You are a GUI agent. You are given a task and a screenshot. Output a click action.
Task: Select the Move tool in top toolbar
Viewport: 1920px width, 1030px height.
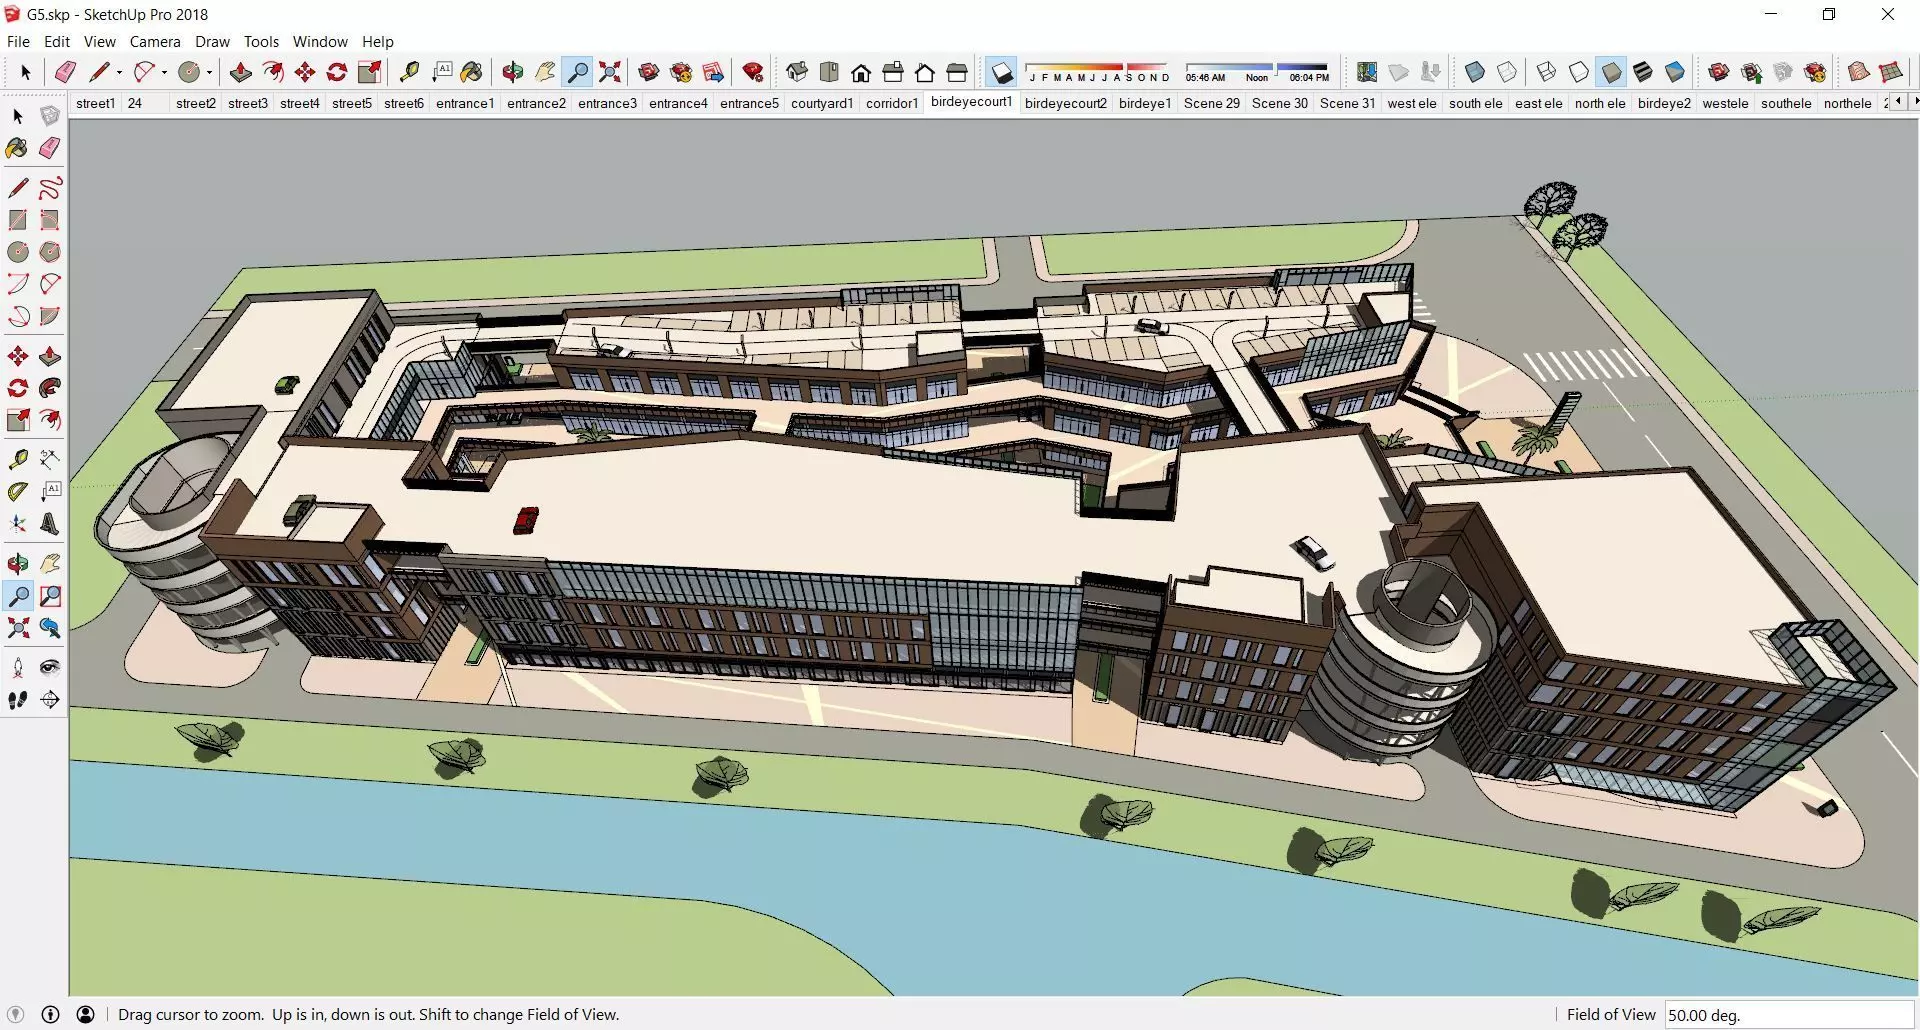(305, 72)
